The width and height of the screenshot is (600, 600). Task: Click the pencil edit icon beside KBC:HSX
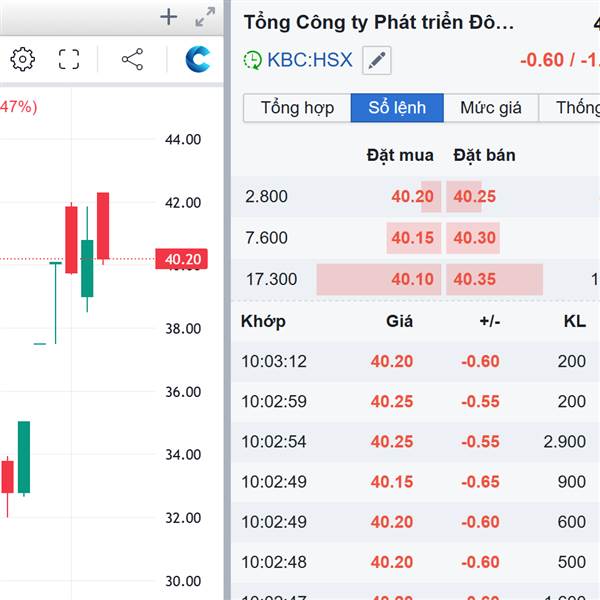point(376,60)
